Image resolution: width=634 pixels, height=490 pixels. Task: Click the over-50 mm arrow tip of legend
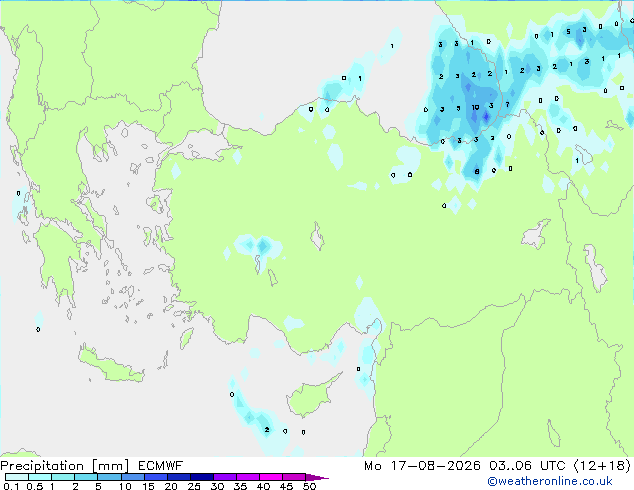pos(317,477)
